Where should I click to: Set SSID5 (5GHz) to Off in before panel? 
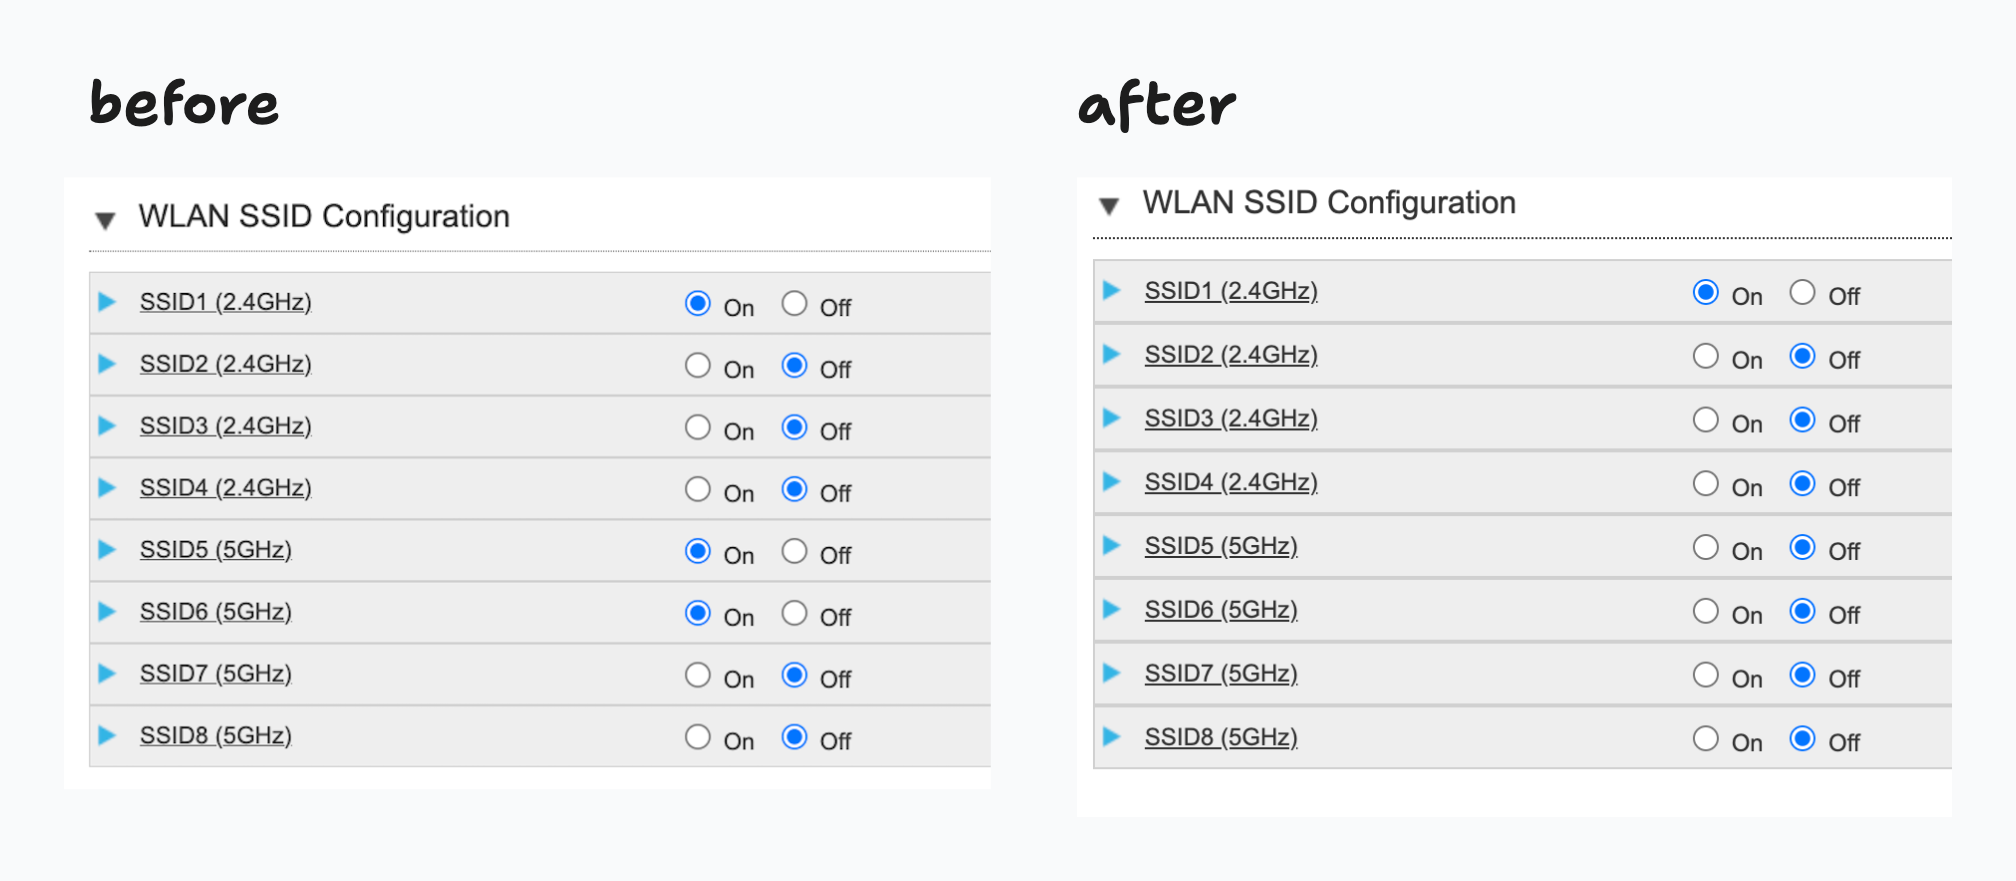point(795,551)
